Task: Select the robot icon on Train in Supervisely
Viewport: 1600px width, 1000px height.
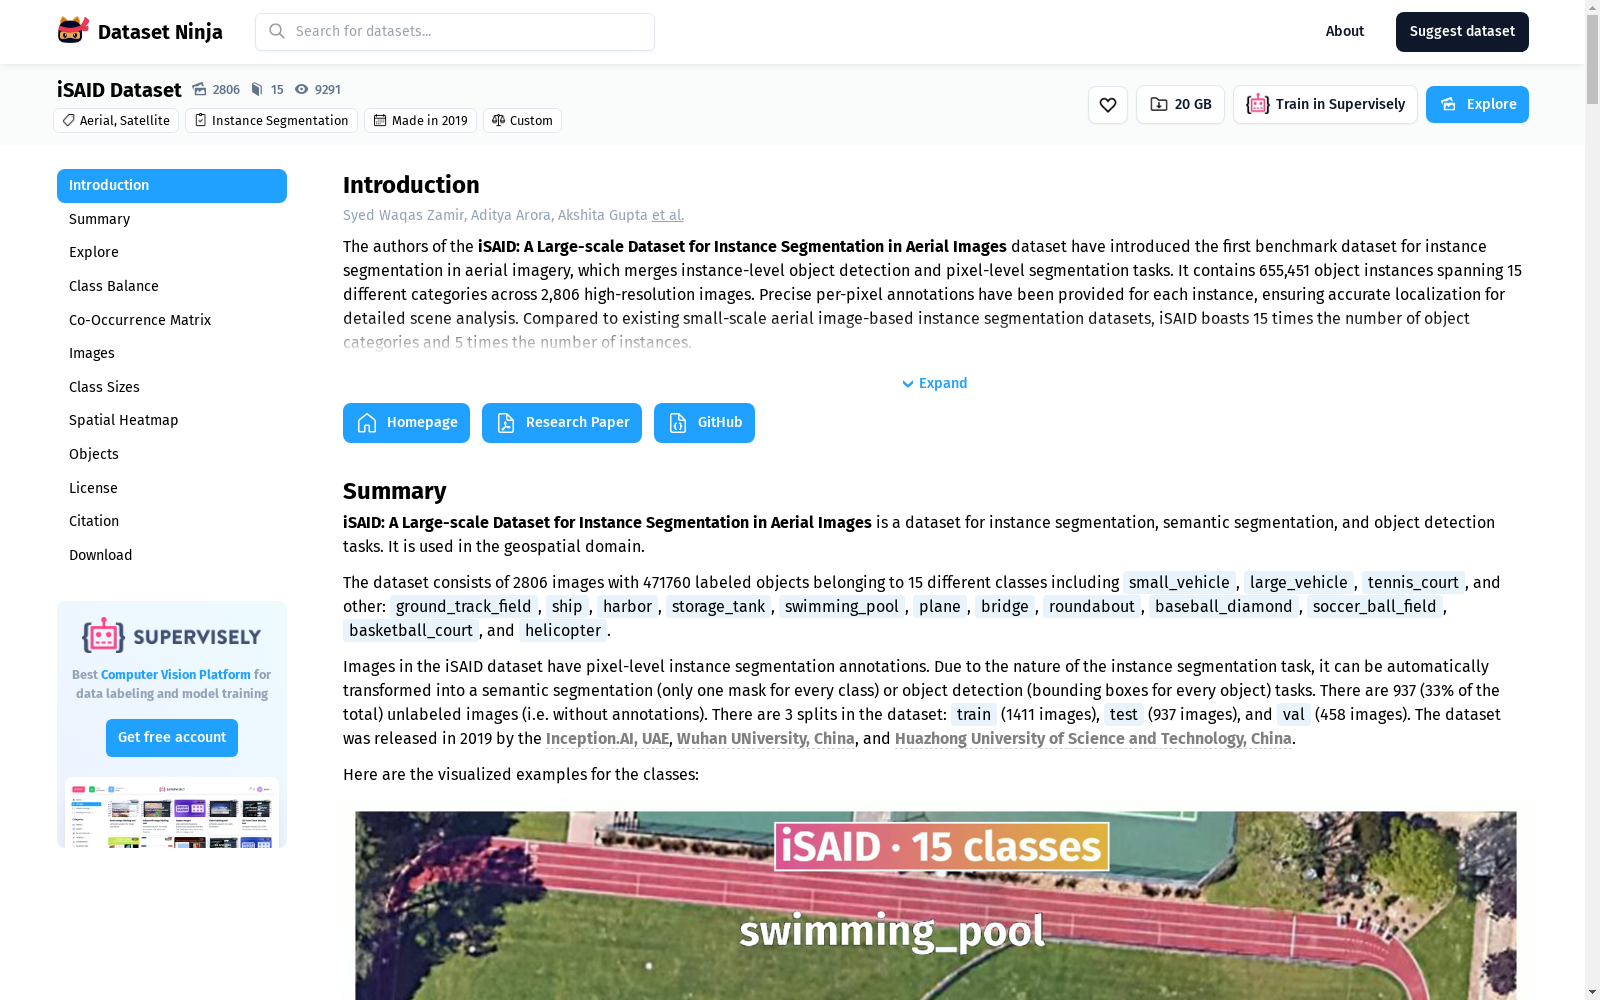Action: pos(1256,103)
